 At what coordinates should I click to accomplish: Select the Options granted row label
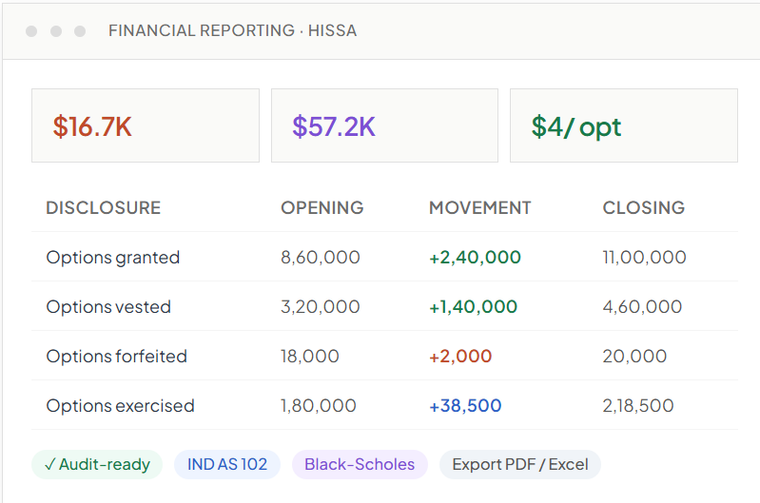click(x=113, y=257)
